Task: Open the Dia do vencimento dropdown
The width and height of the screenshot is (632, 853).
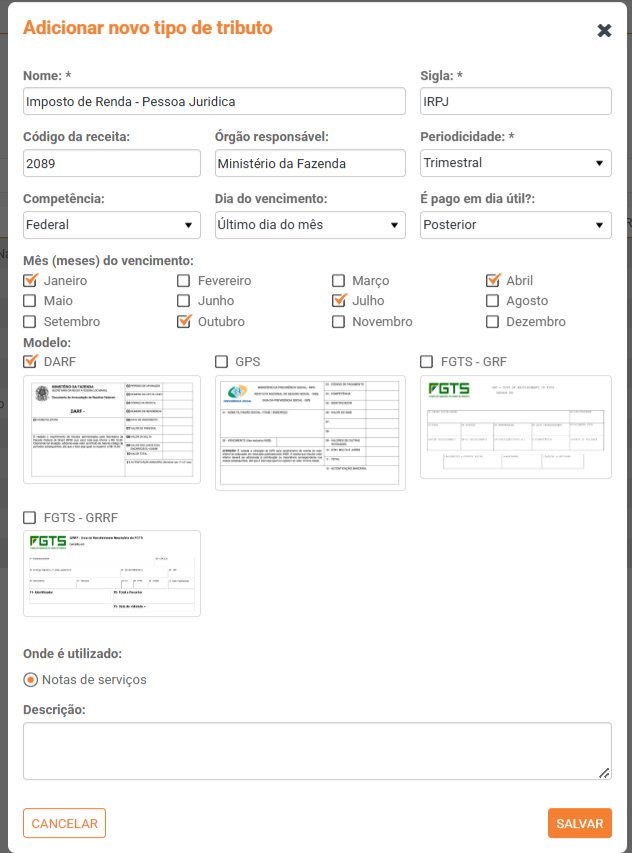Action: 310,225
